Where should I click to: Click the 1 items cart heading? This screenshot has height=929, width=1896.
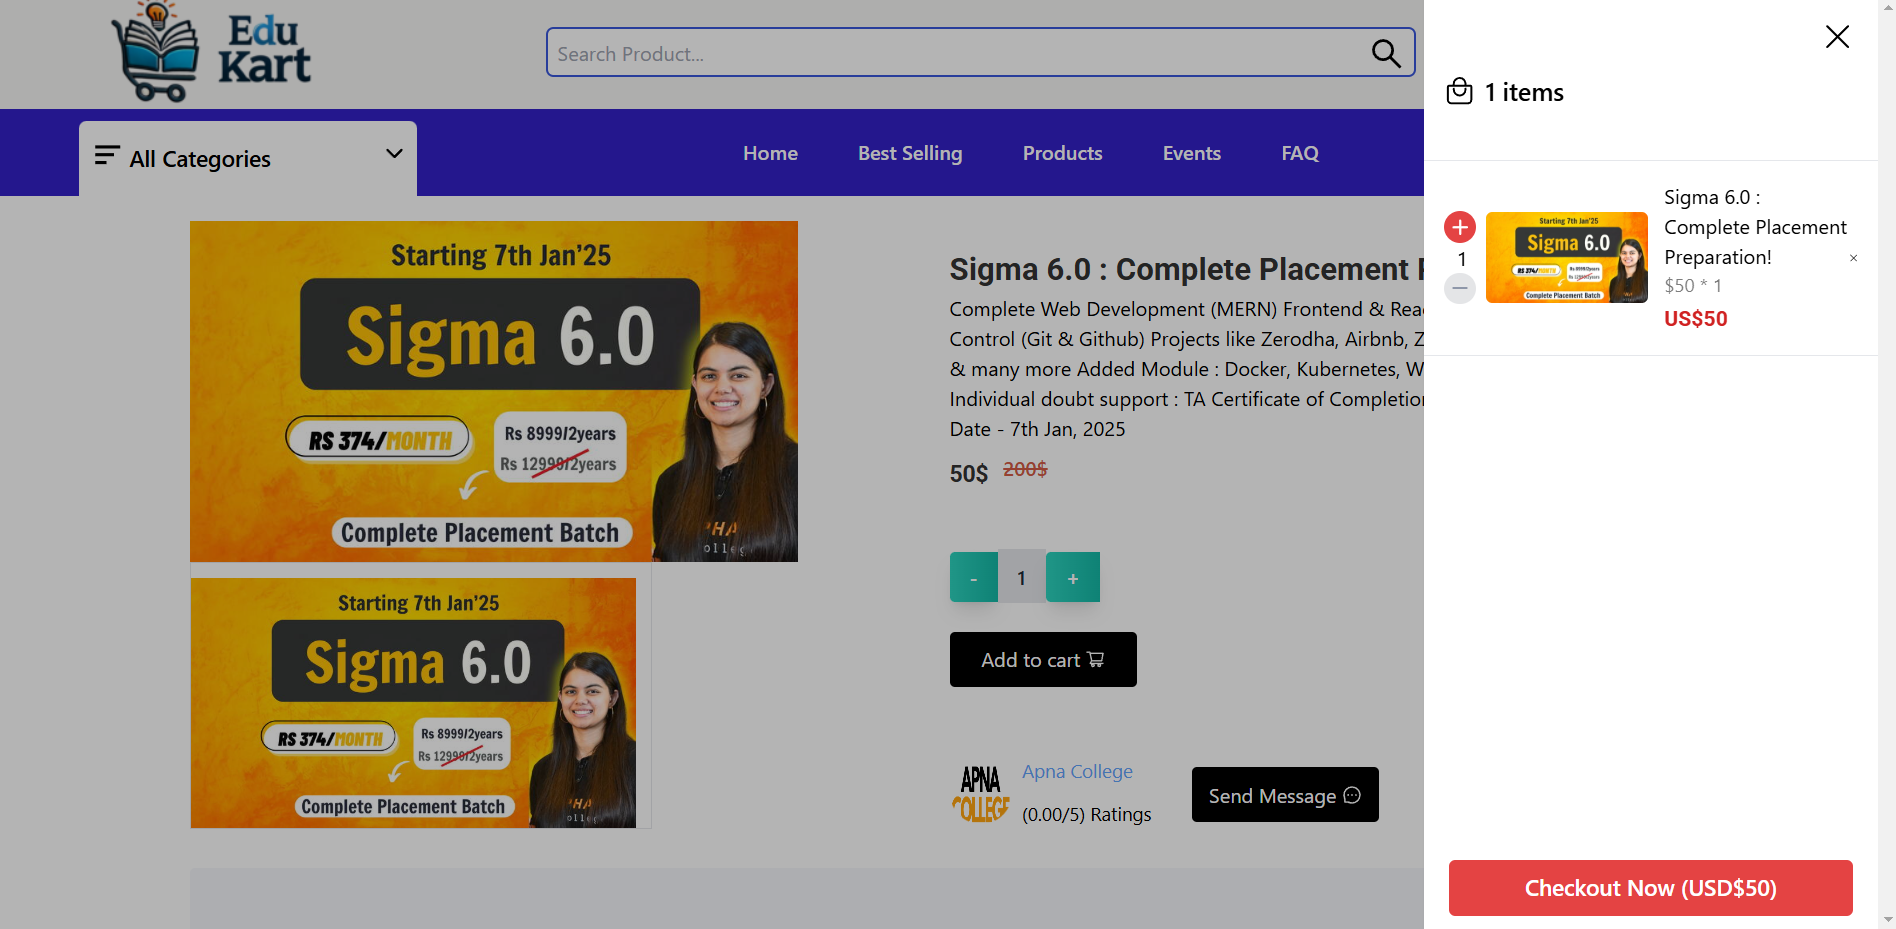pos(1524,93)
